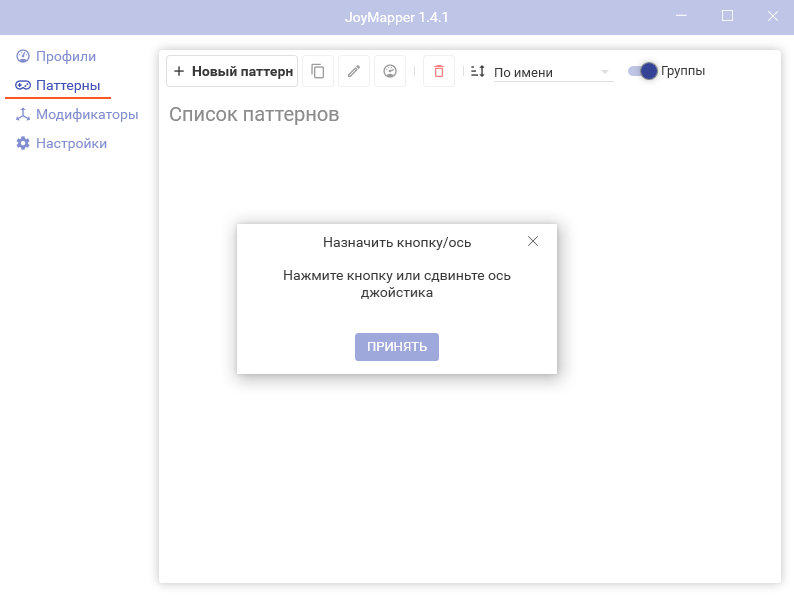
Task: Open the Модификаторы section
Action: tap(86, 114)
